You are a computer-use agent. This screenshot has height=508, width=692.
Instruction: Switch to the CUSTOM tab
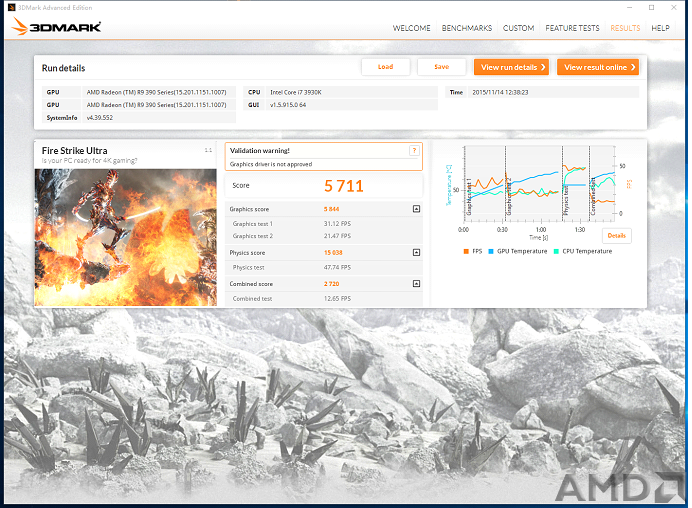pos(518,28)
